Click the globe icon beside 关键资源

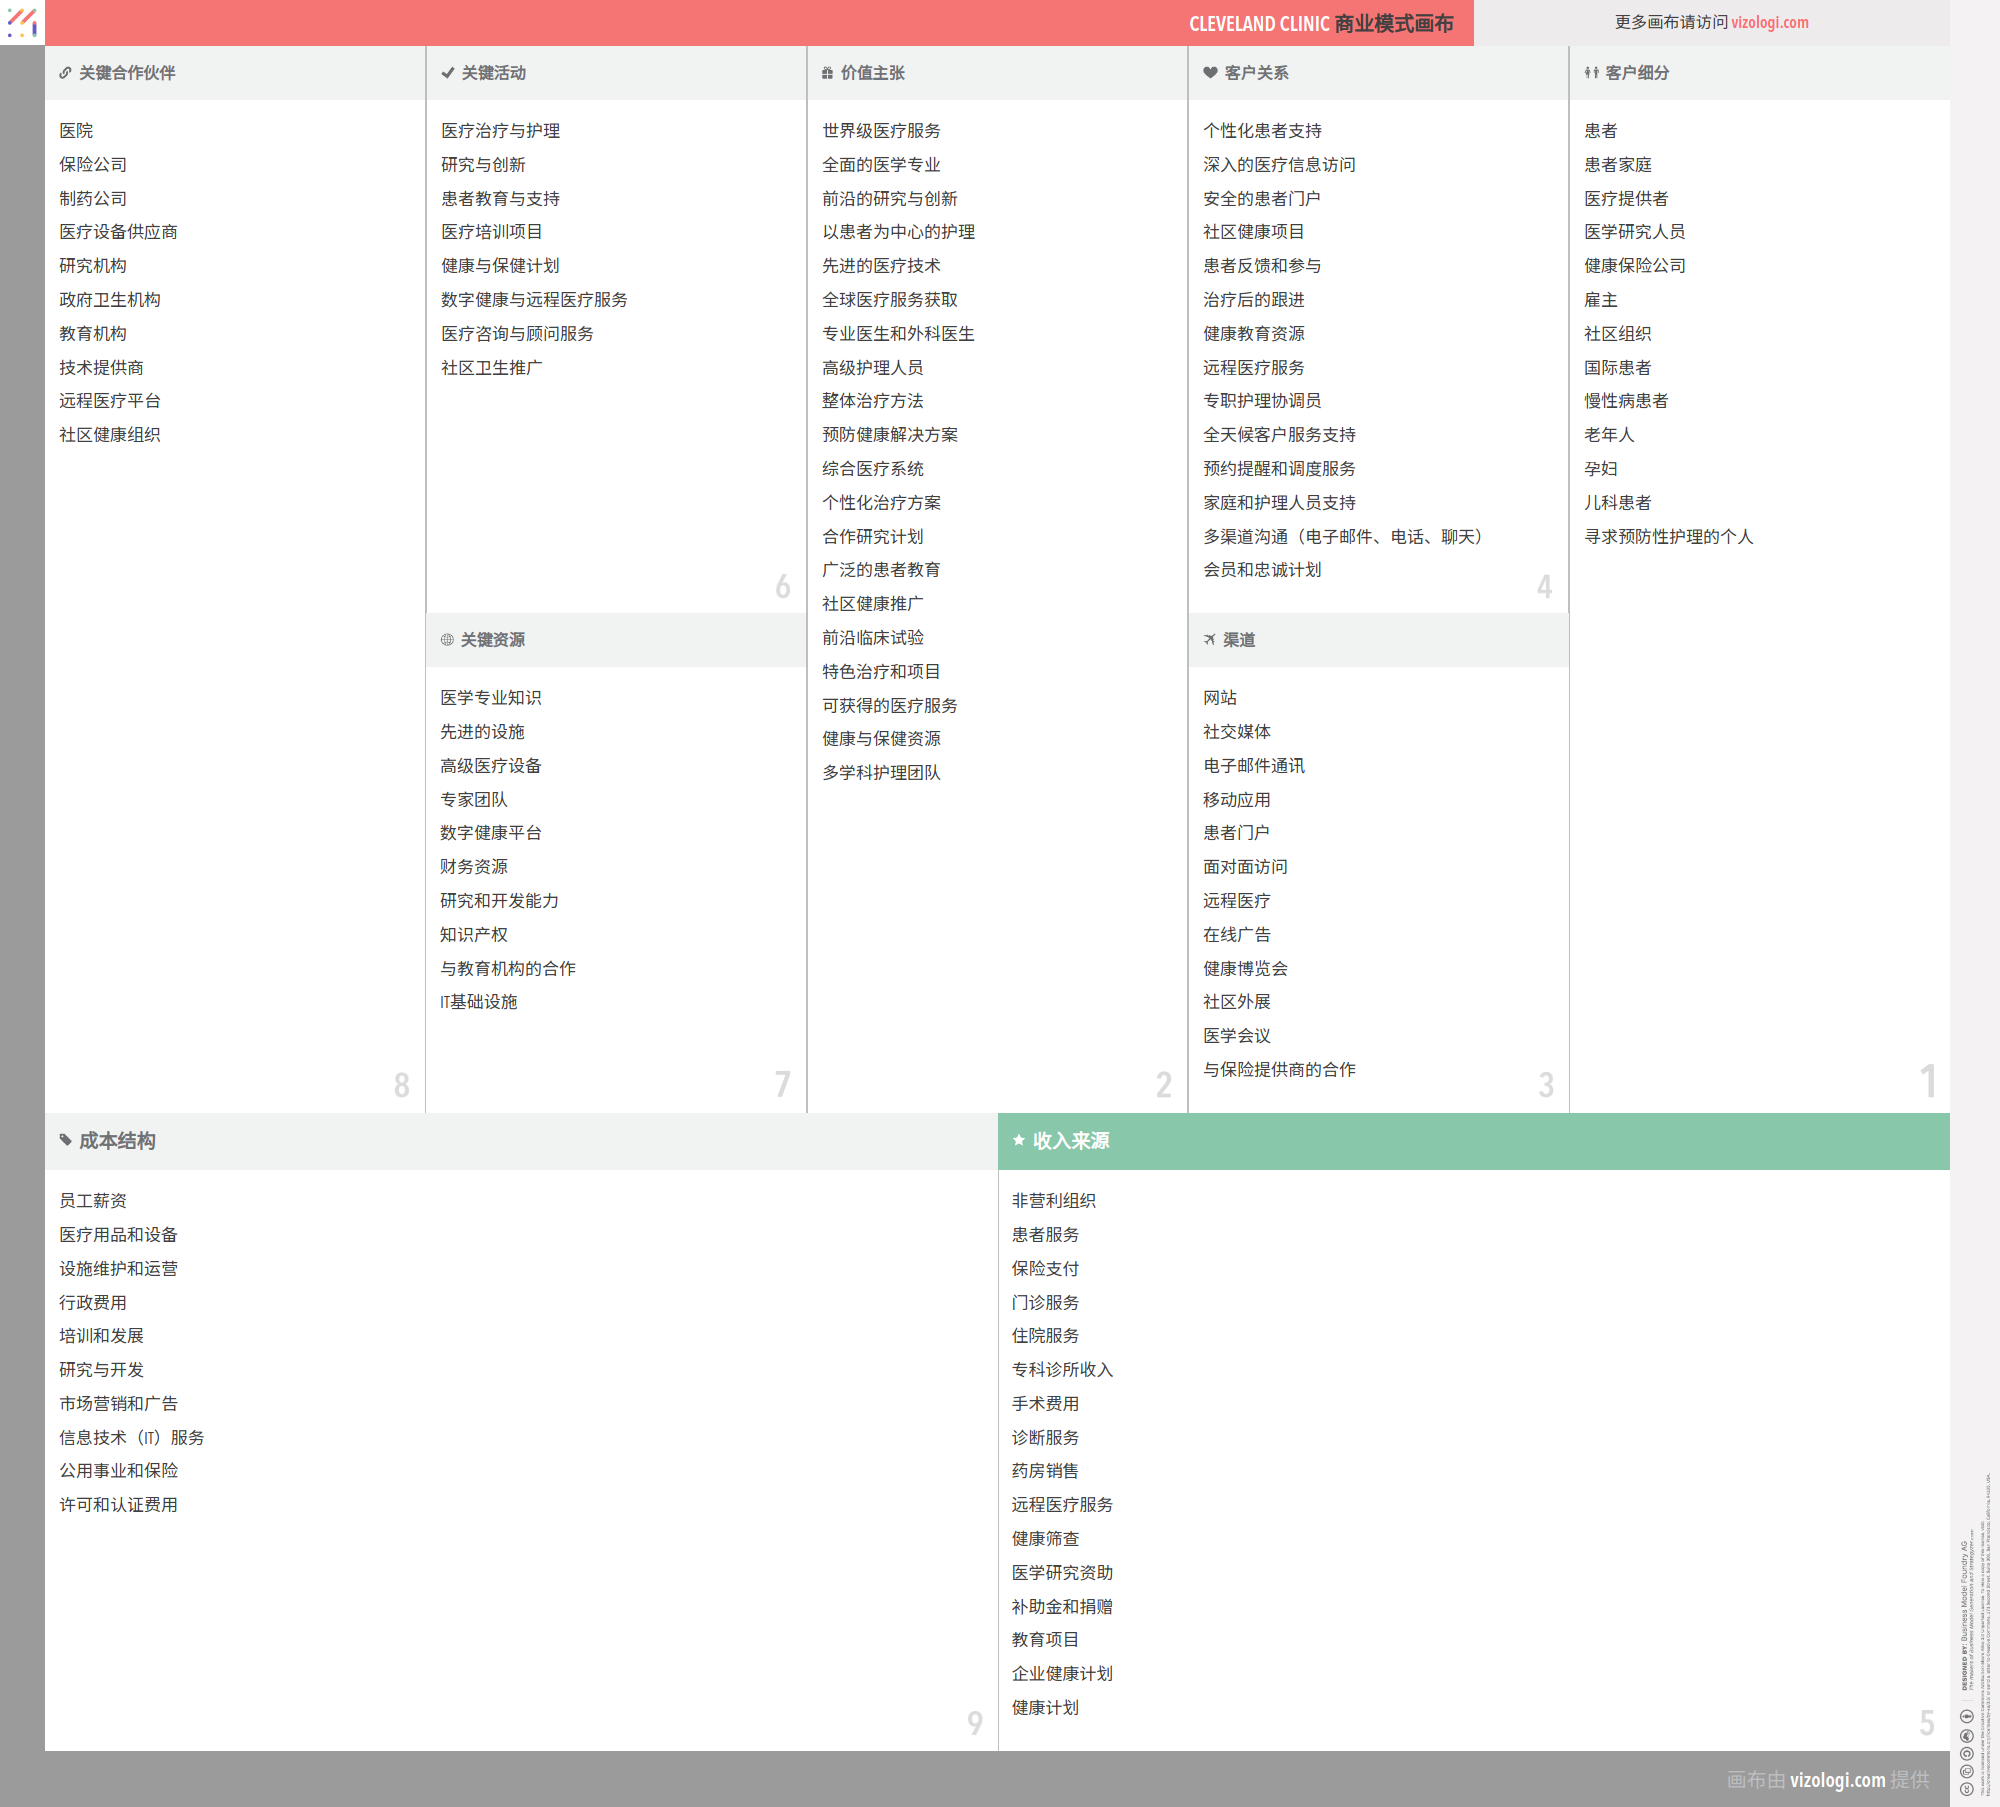447,640
